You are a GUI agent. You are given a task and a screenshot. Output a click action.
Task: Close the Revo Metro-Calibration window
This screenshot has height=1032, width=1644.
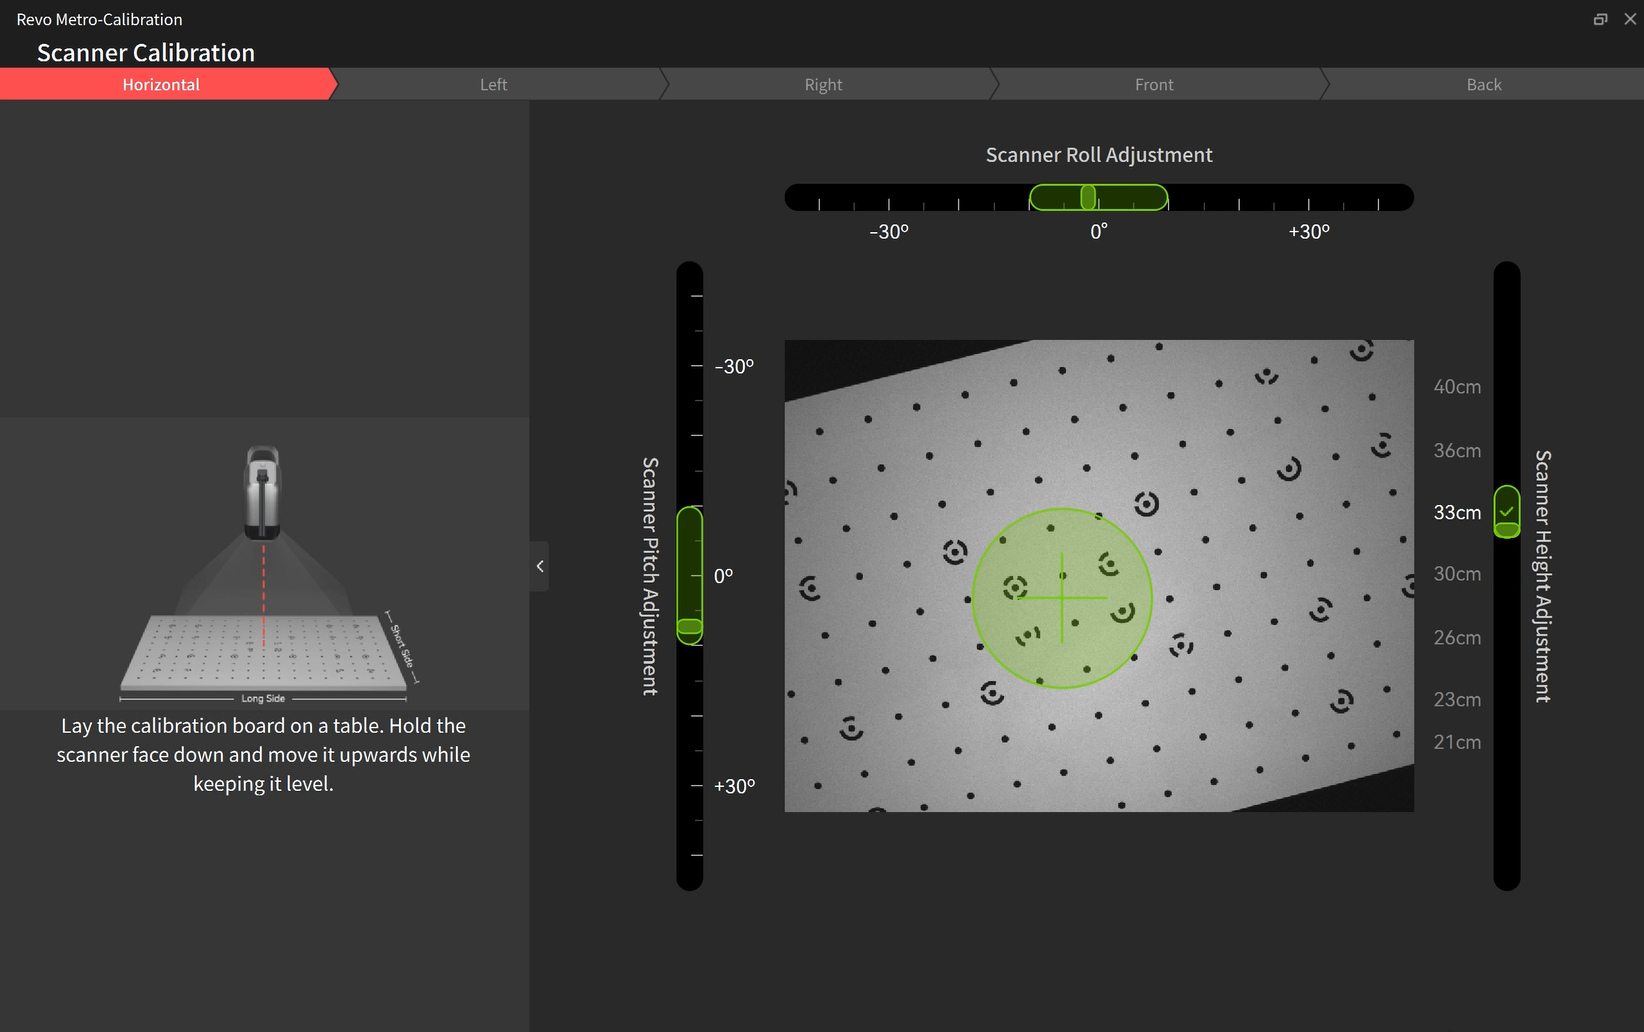click(1630, 19)
